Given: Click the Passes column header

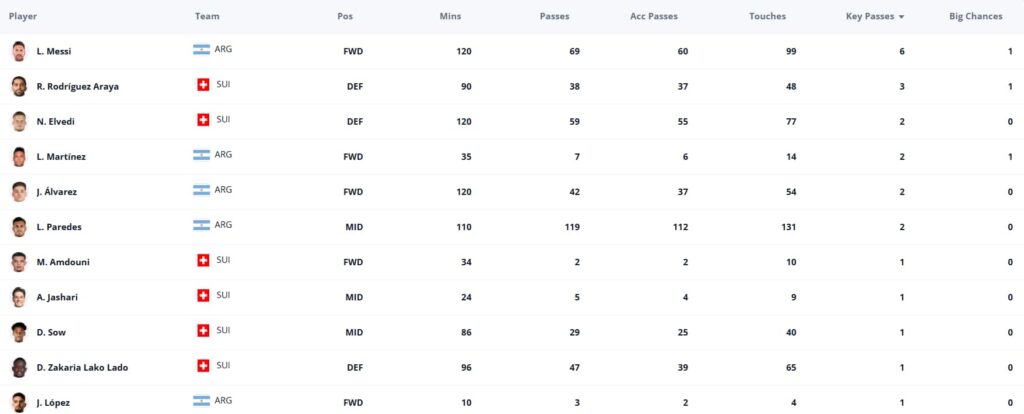Looking at the screenshot, I should click(x=554, y=16).
